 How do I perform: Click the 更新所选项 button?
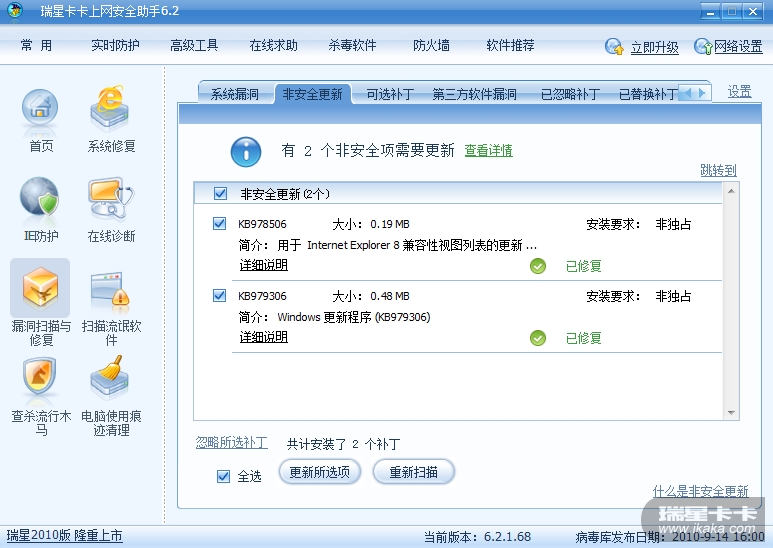[x=319, y=472]
